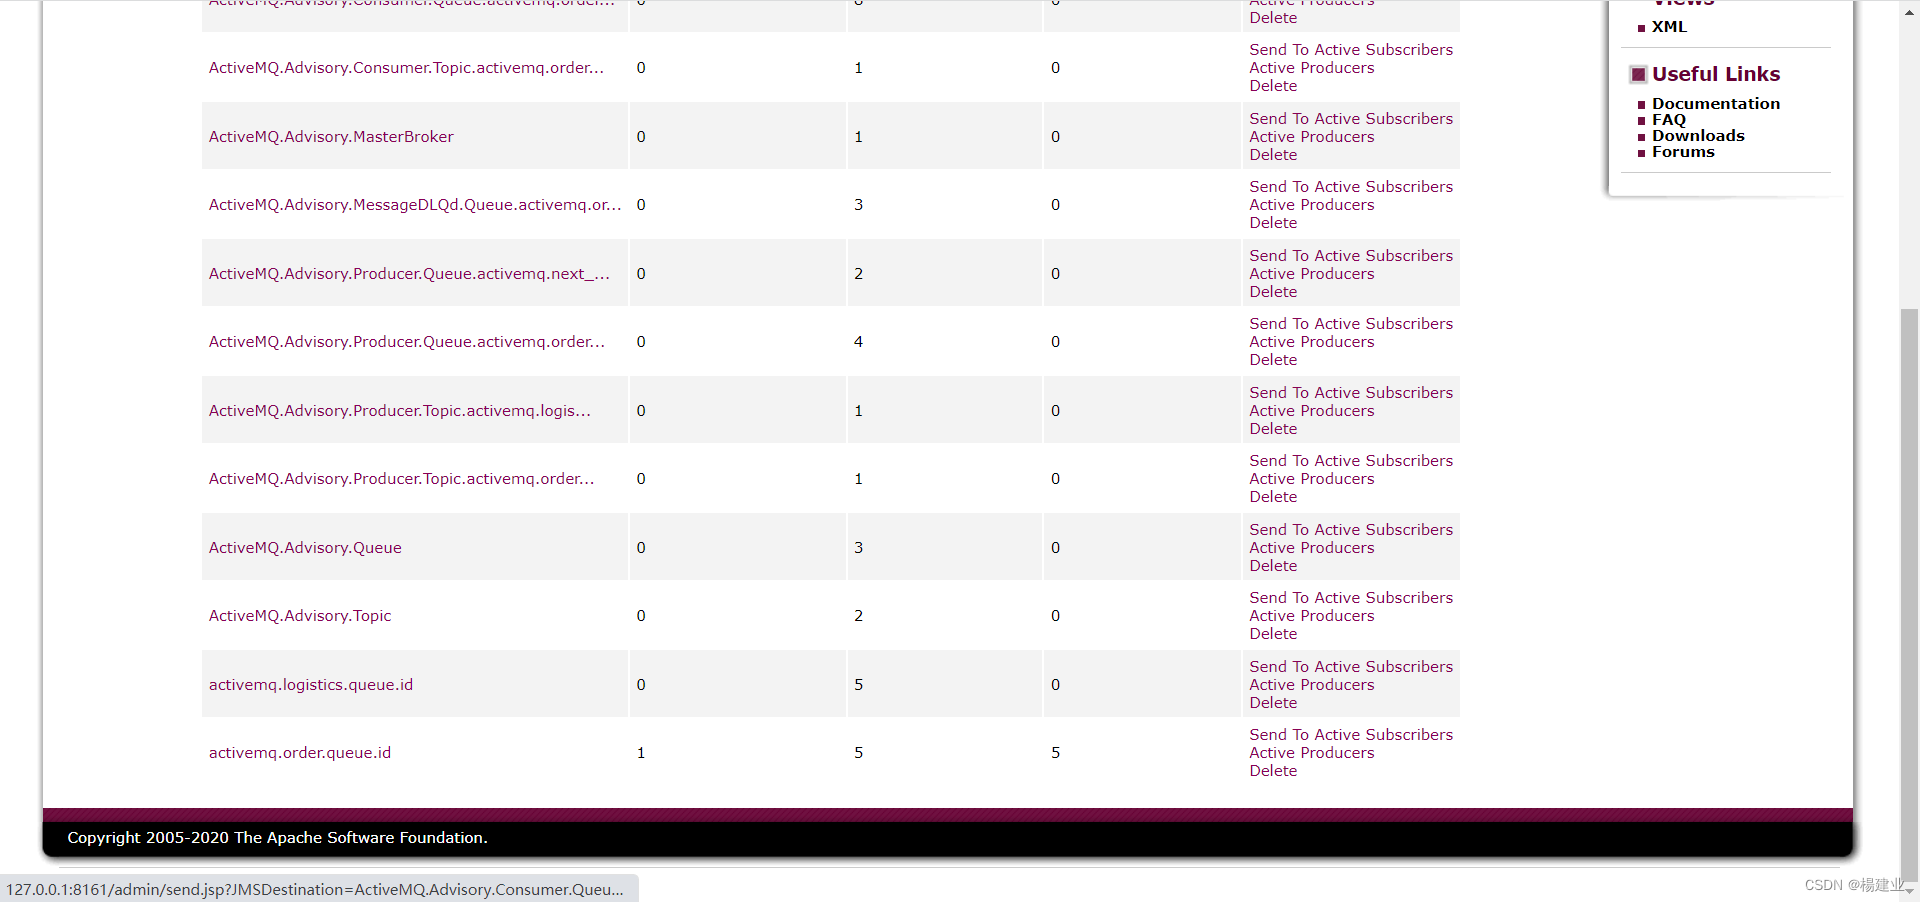Delete the MessageDLQd.Queue advisory topic
1920x902 pixels.
pyautogui.click(x=1273, y=223)
